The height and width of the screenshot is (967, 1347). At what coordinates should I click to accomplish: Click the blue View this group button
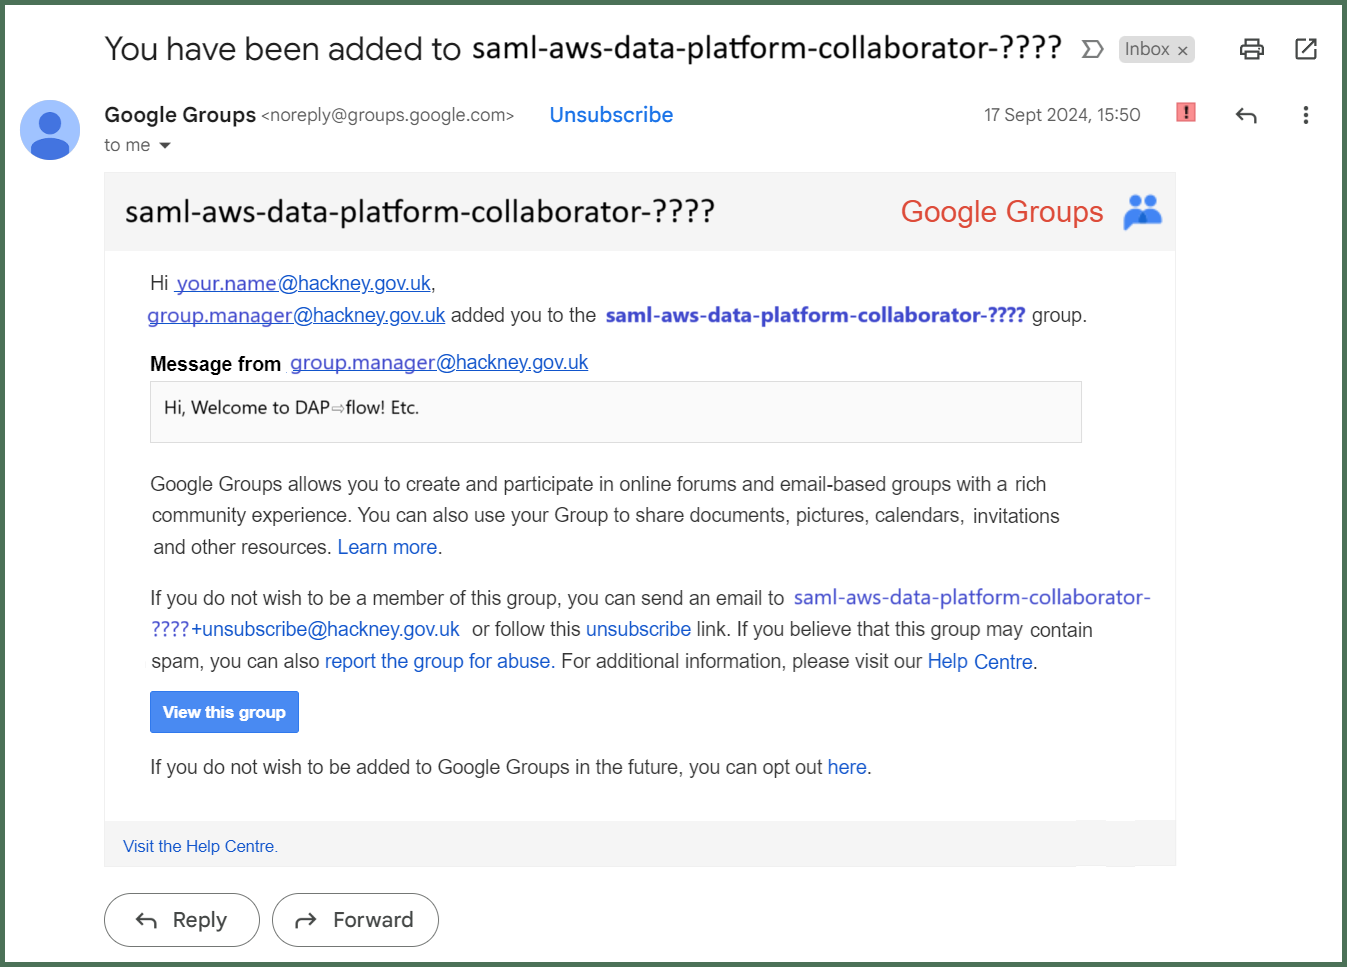[224, 712]
